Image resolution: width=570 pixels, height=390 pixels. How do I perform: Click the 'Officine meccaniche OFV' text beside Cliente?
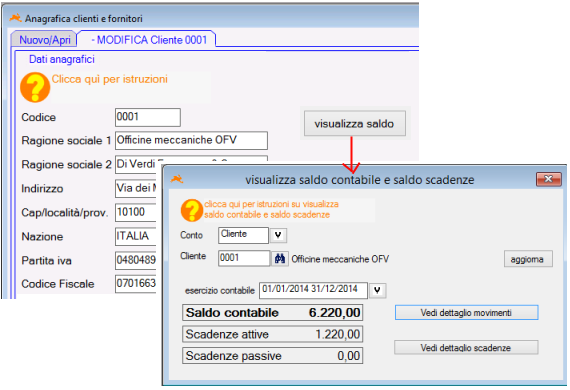(x=340, y=259)
